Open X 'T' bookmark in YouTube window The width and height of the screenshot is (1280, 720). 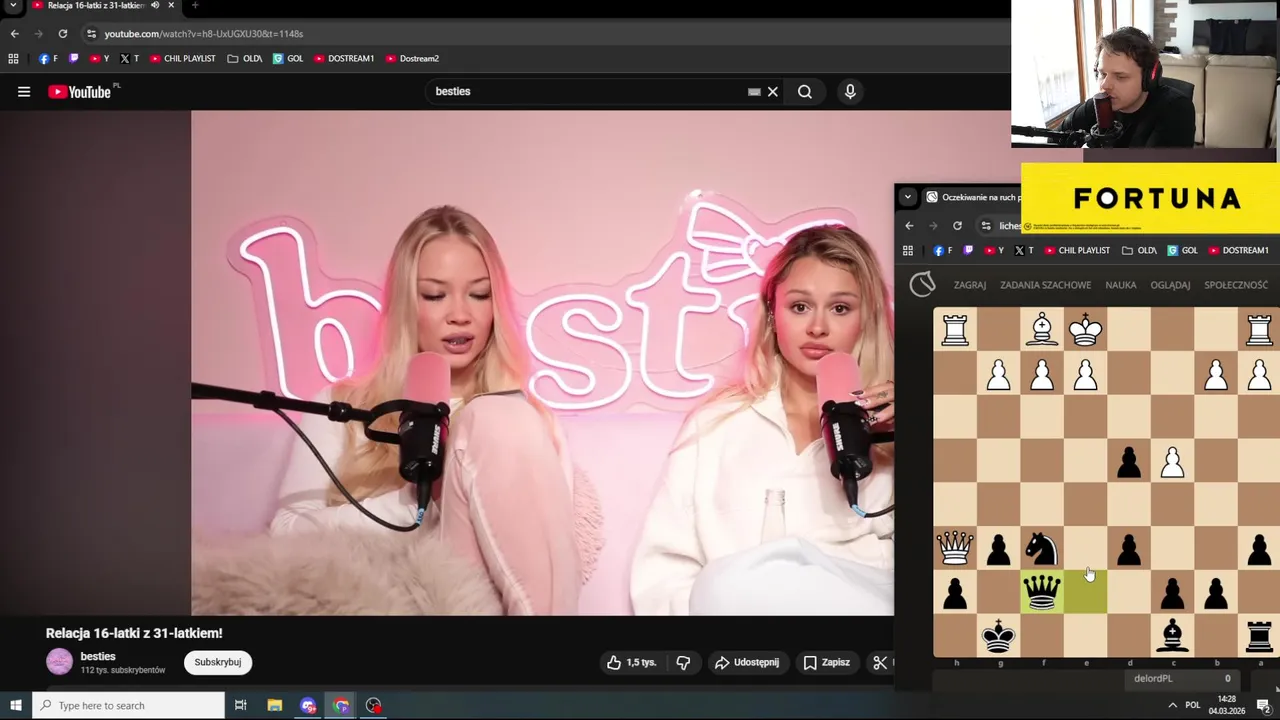pos(129,59)
